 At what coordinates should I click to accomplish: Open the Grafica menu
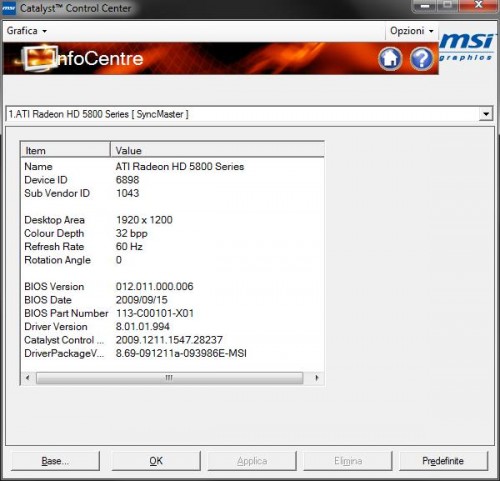click(26, 31)
